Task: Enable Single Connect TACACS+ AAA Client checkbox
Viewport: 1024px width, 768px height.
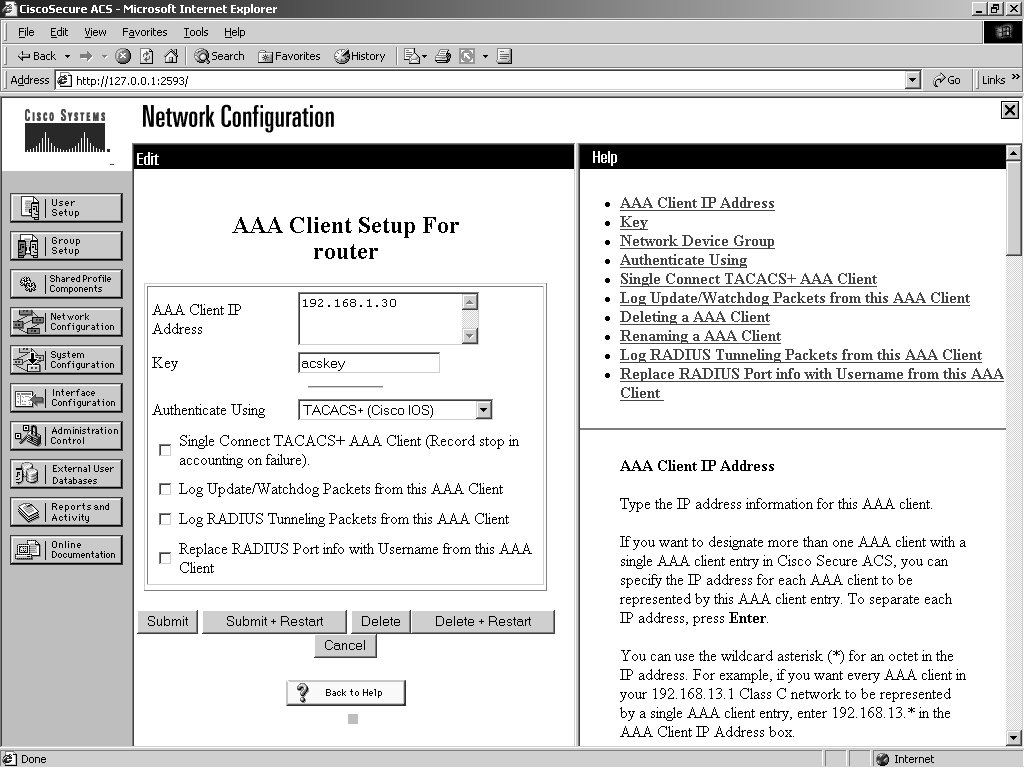Action: pos(165,450)
